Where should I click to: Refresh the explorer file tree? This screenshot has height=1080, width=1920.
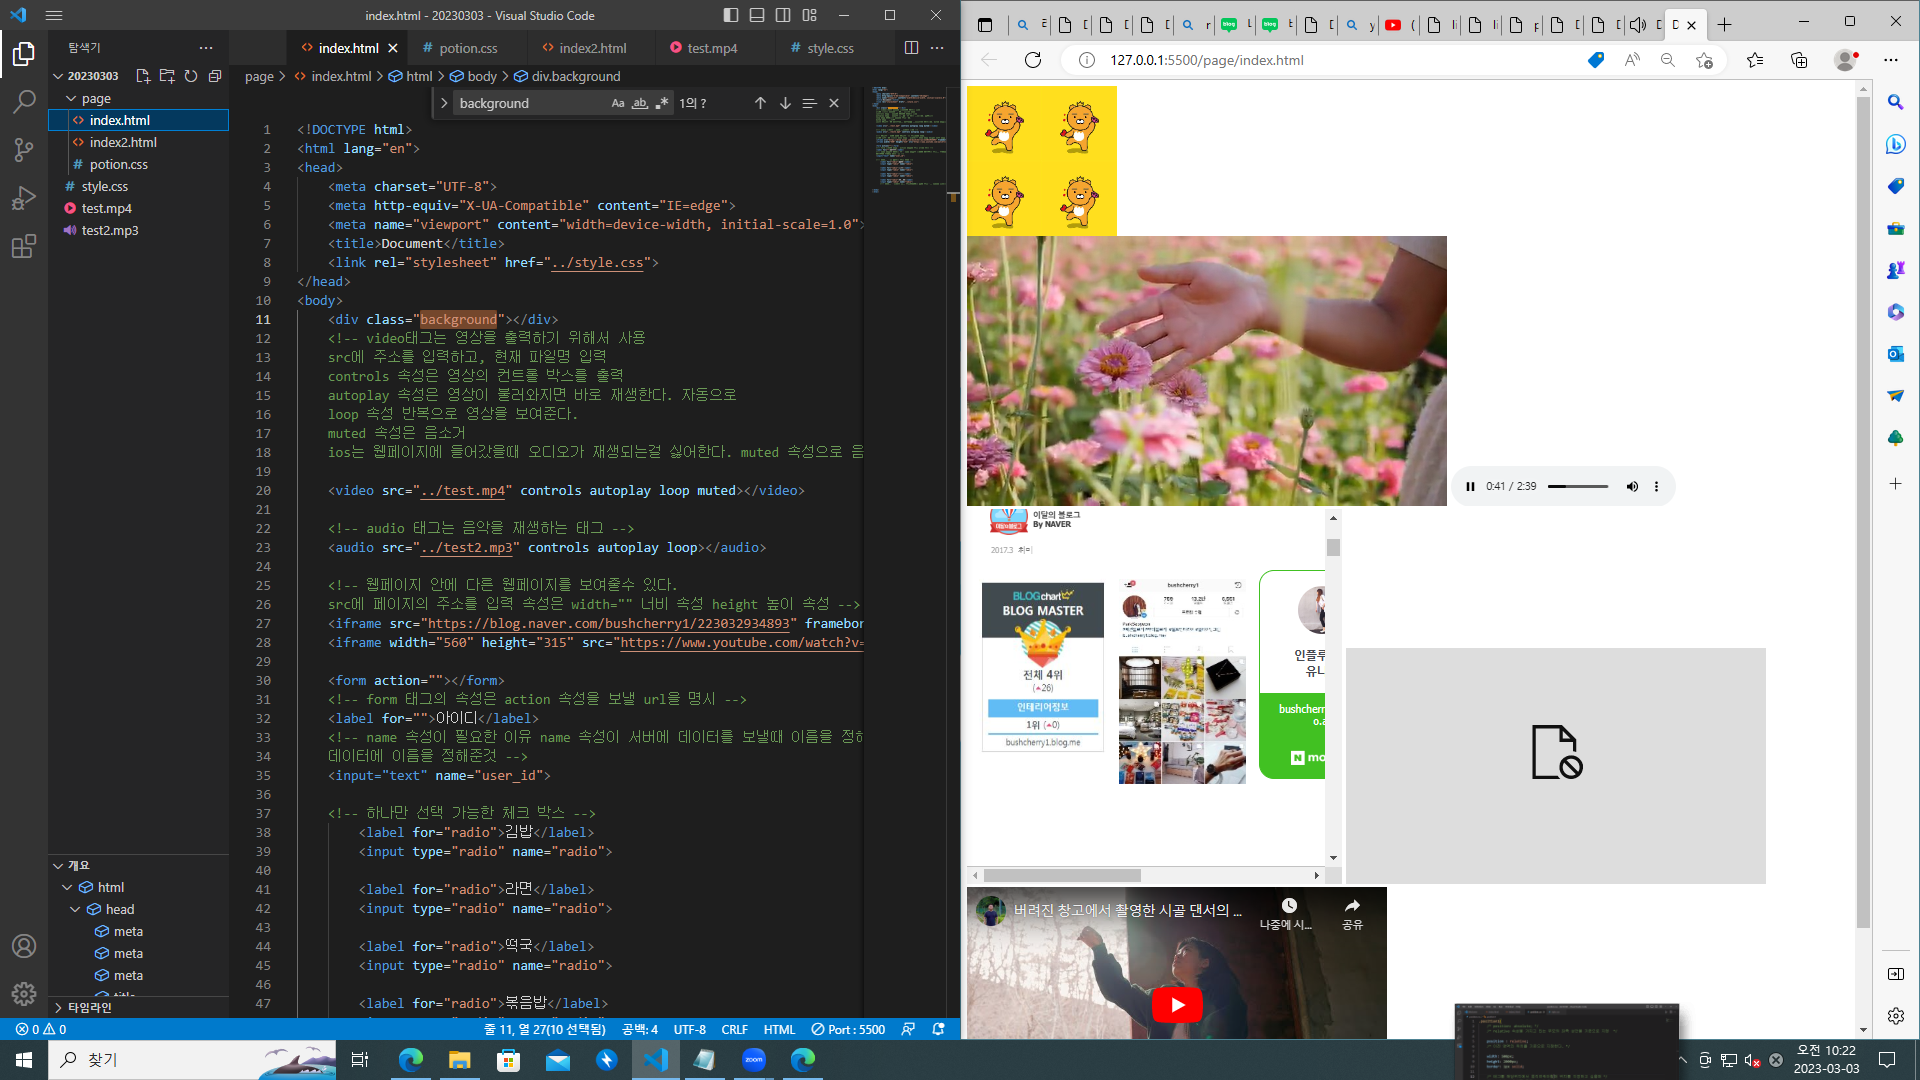click(x=191, y=76)
